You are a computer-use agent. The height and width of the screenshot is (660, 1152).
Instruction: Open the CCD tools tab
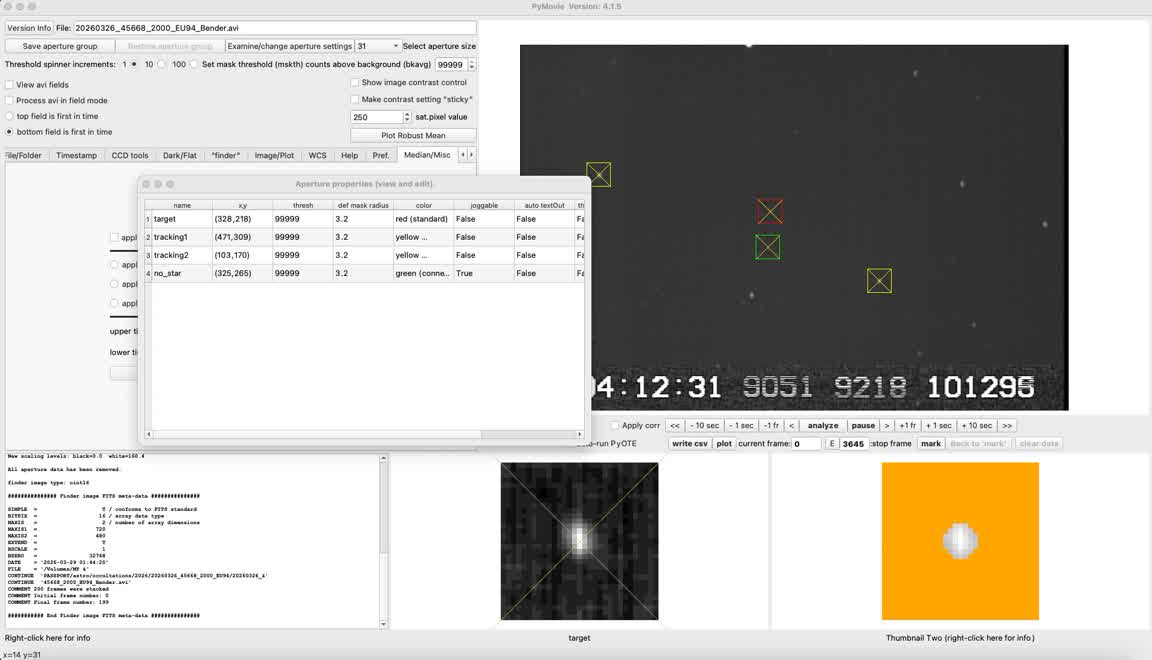click(130, 155)
